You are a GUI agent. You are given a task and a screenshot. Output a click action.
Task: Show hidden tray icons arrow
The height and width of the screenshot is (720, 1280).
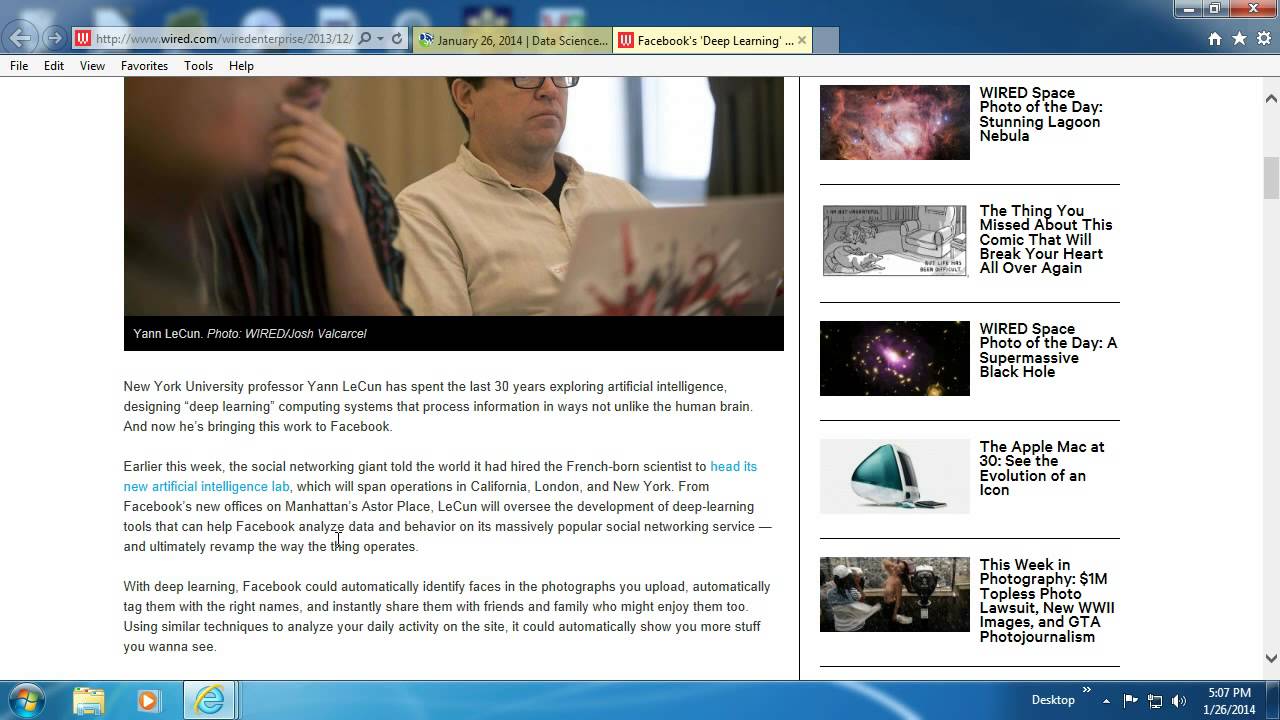(x=1108, y=700)
